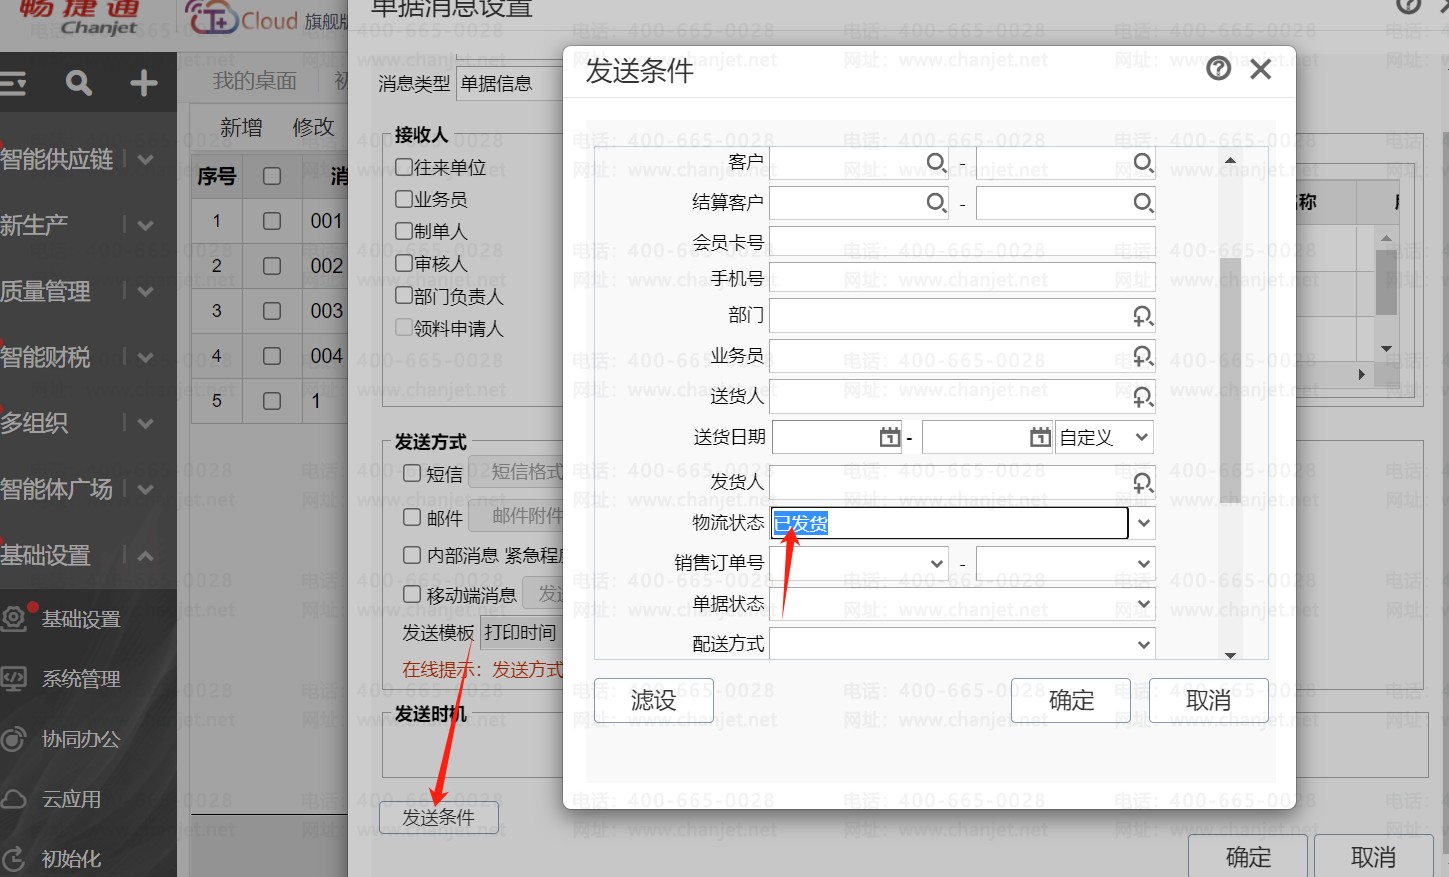Screen dimensions: 1449x877
Task: Open first 送货日期 calendar picker
Action: click(x=889, y=437)
